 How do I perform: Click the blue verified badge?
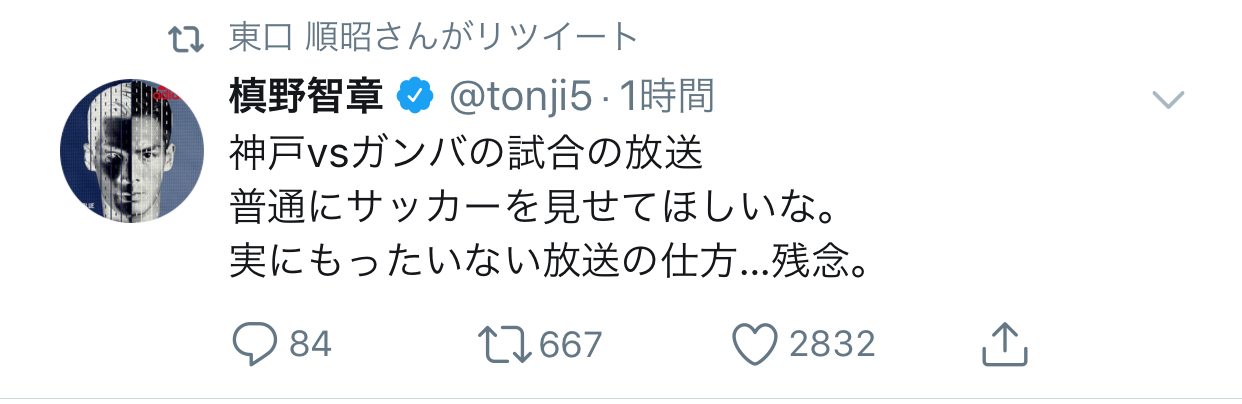pyautogui.click(x=414, y=97)
